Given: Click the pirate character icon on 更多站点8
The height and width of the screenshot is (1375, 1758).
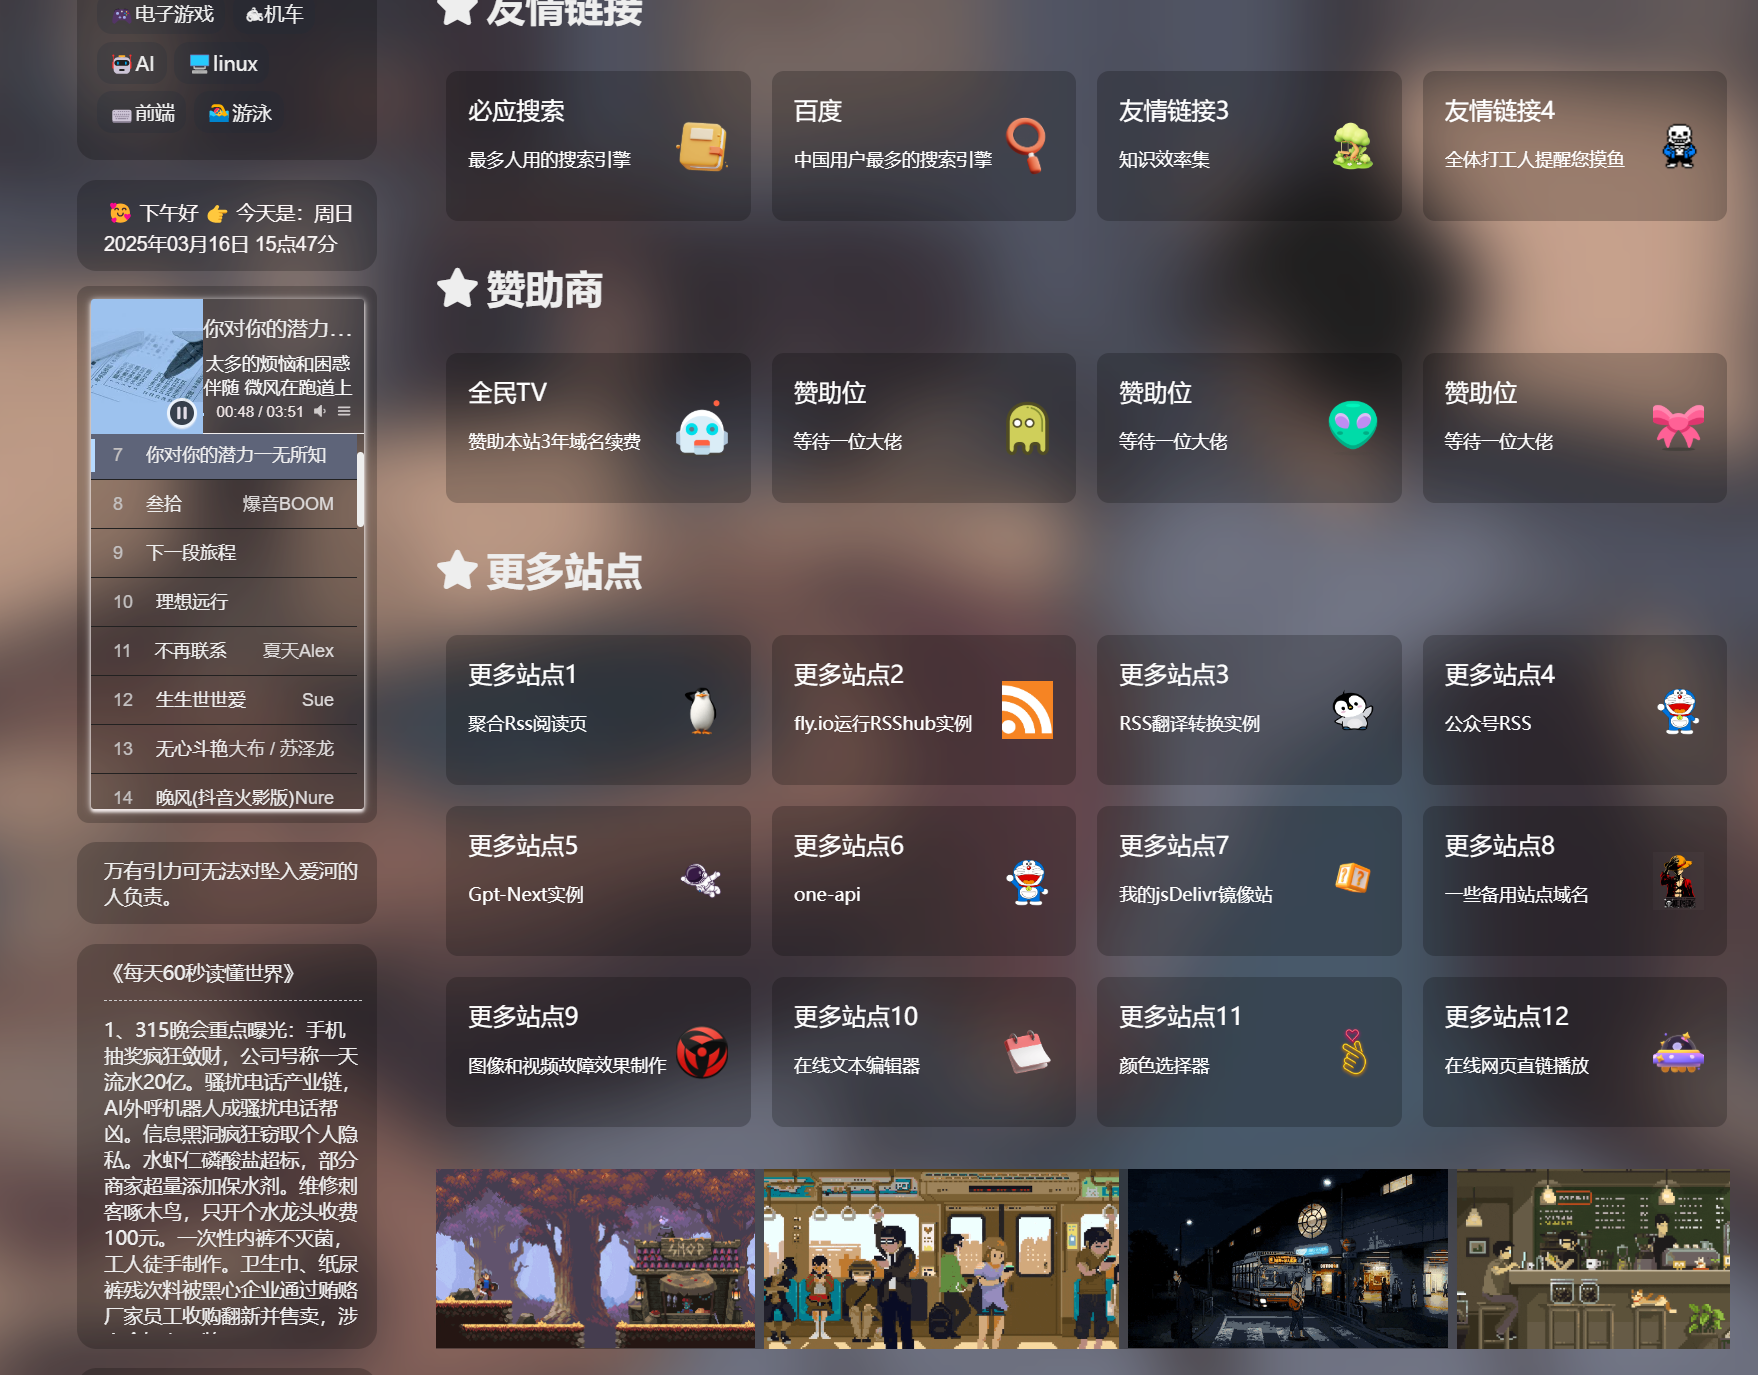Looking at the screenshot, I should click(1679, 881).
